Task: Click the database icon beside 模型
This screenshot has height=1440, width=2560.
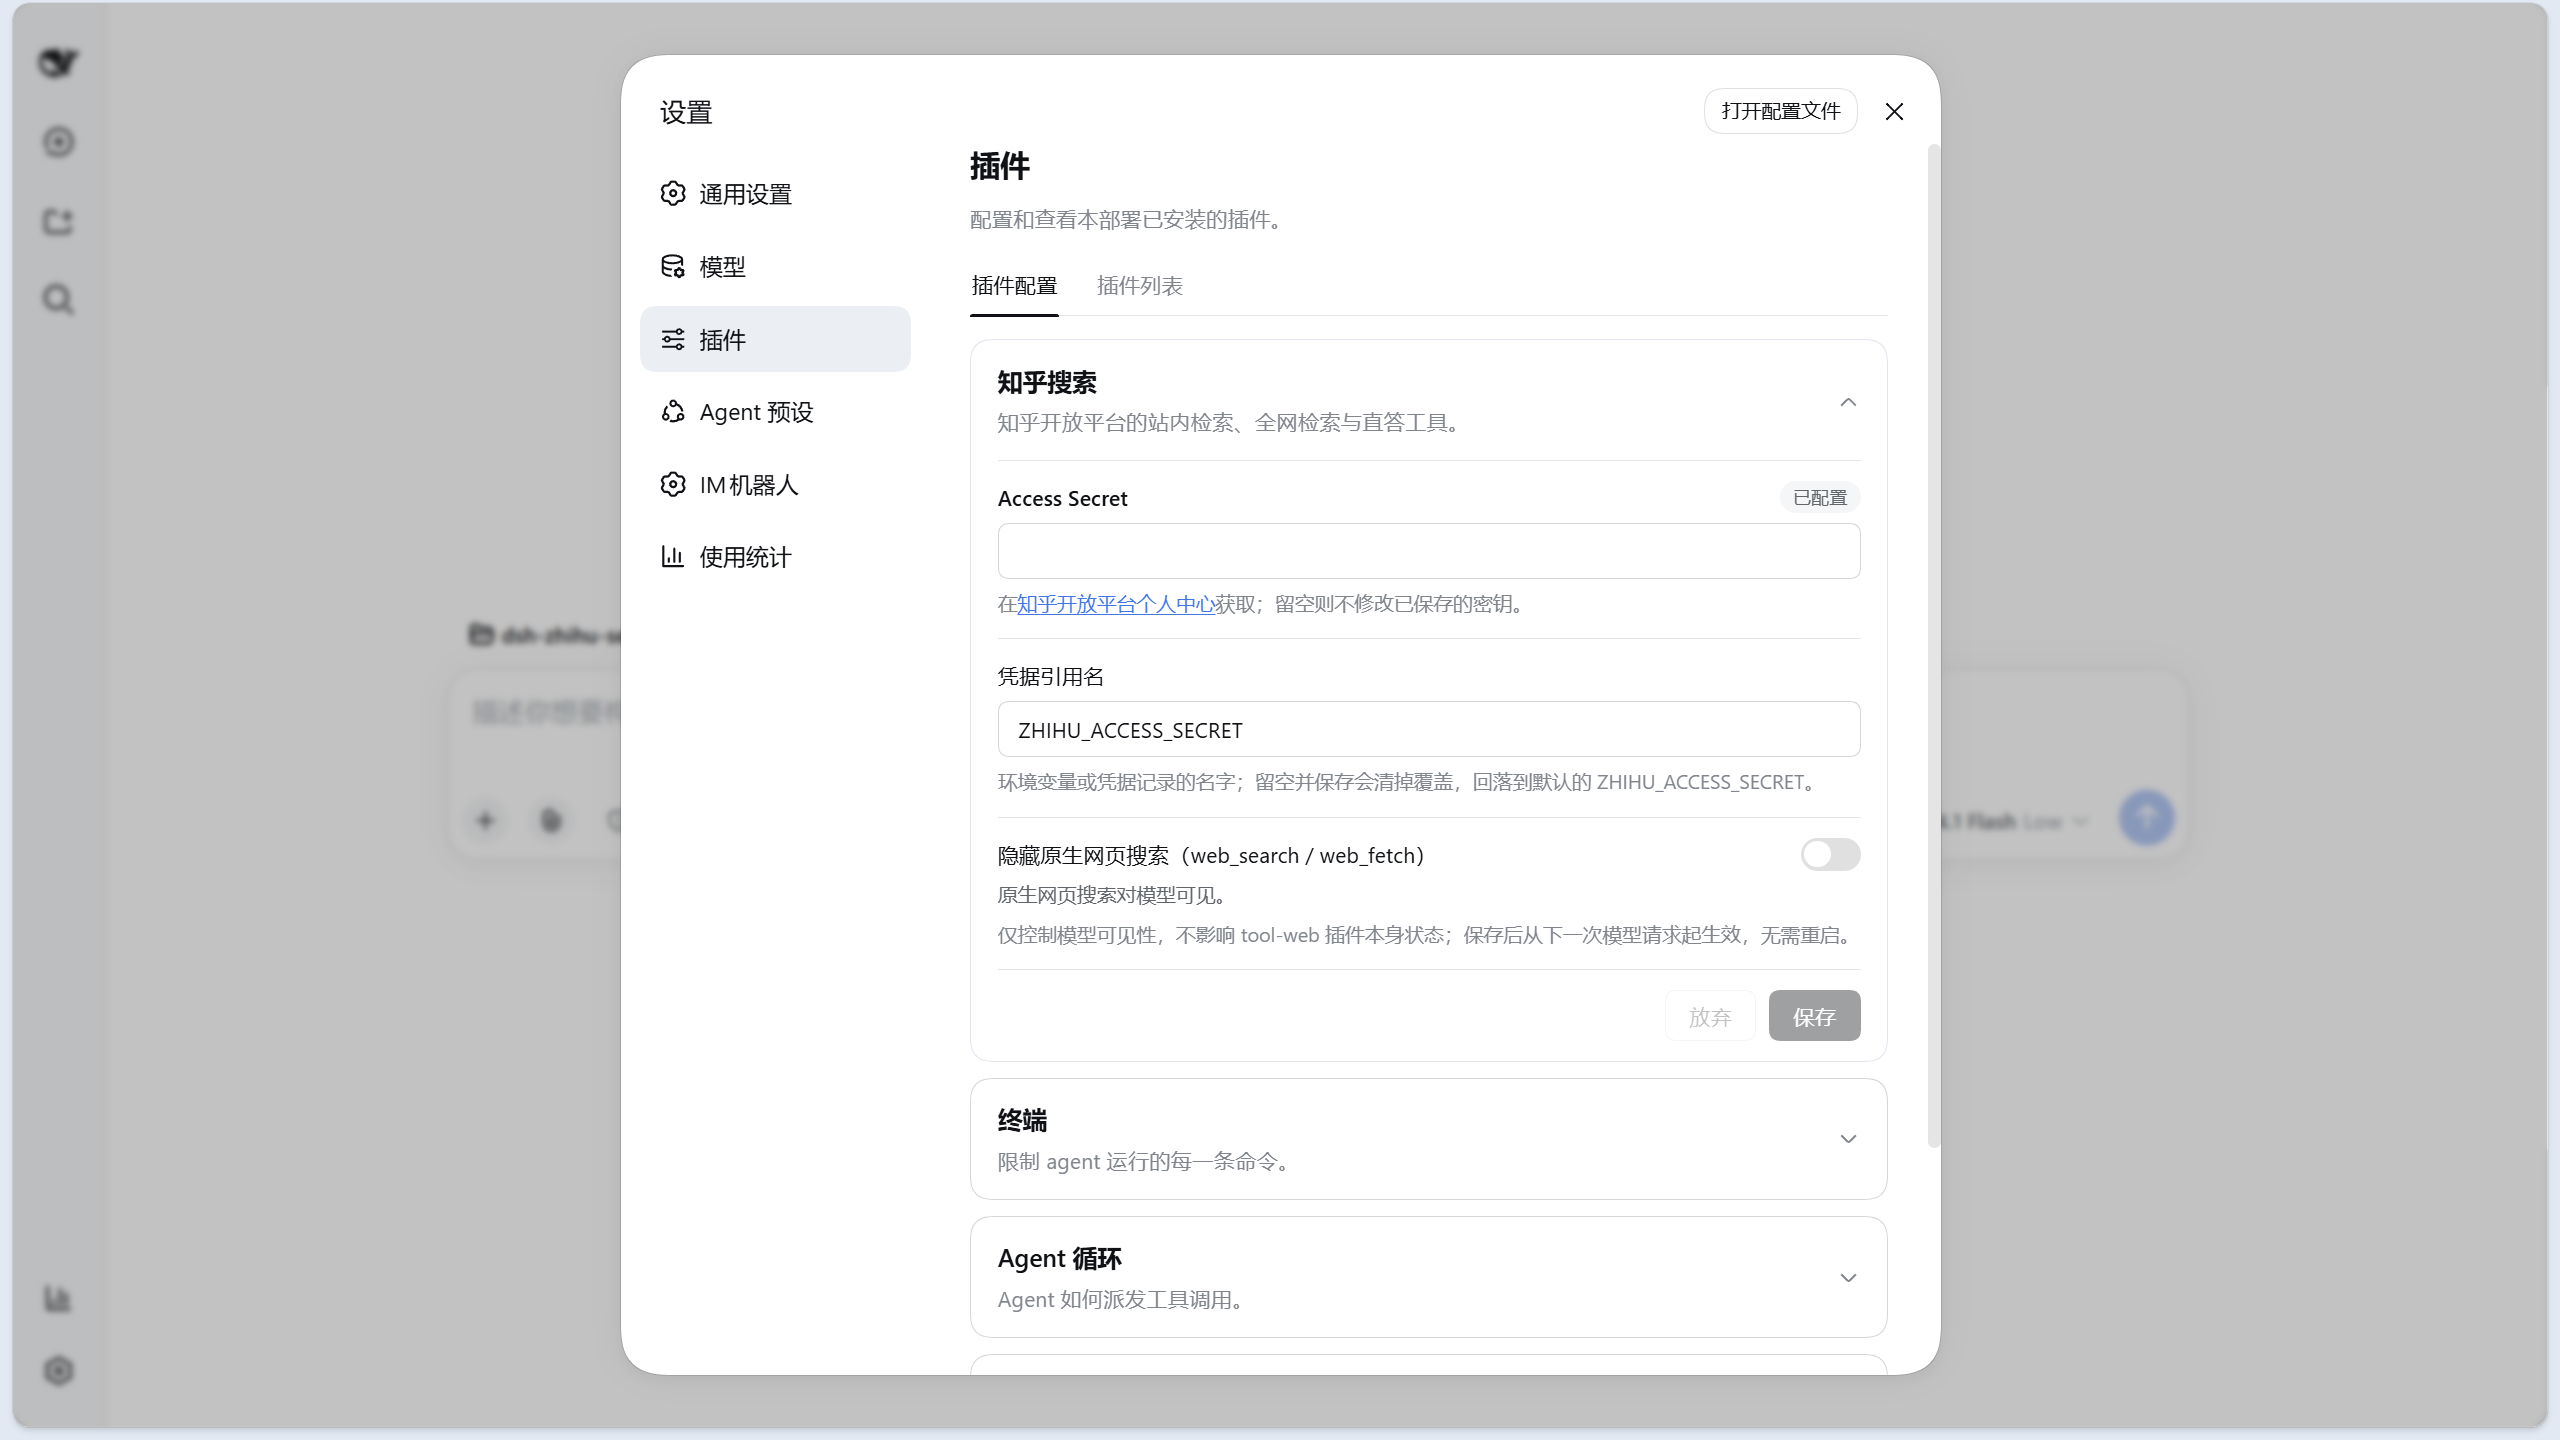Action: tap(673, 266)
